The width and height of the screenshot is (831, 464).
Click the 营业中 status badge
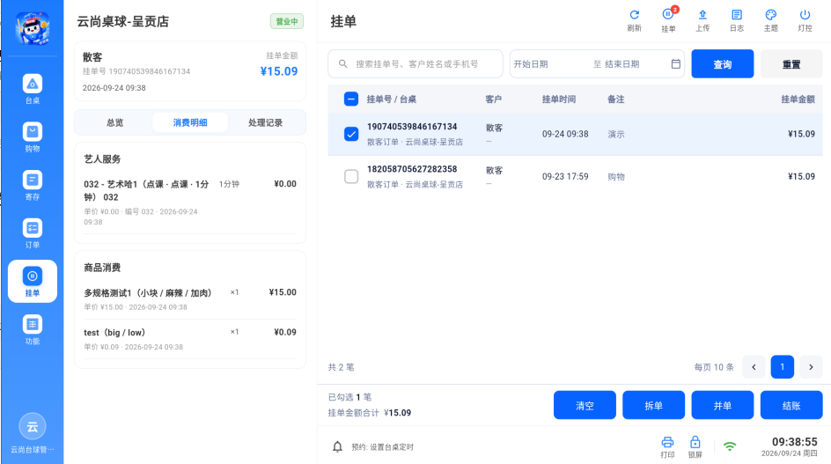click(x=287, y=21)
